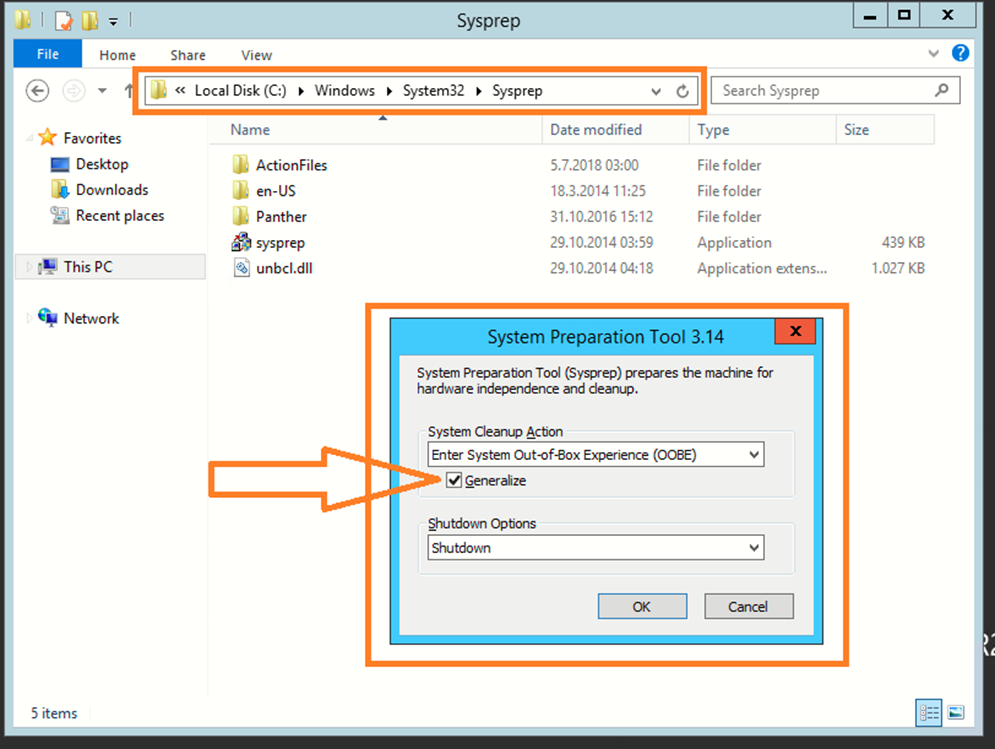995x749 pixels.
Task: Select Windows in the address path
Action: 345,91
